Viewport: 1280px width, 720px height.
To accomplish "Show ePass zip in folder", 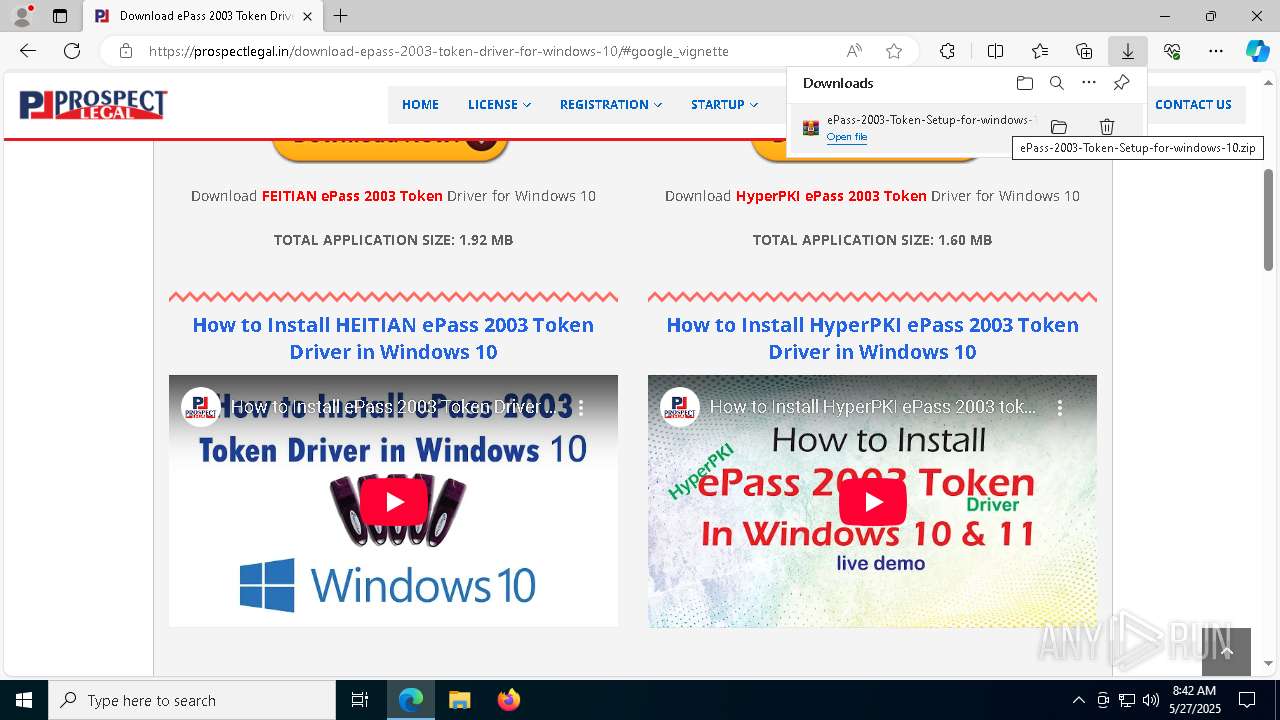I will [x=1059, y=127].
